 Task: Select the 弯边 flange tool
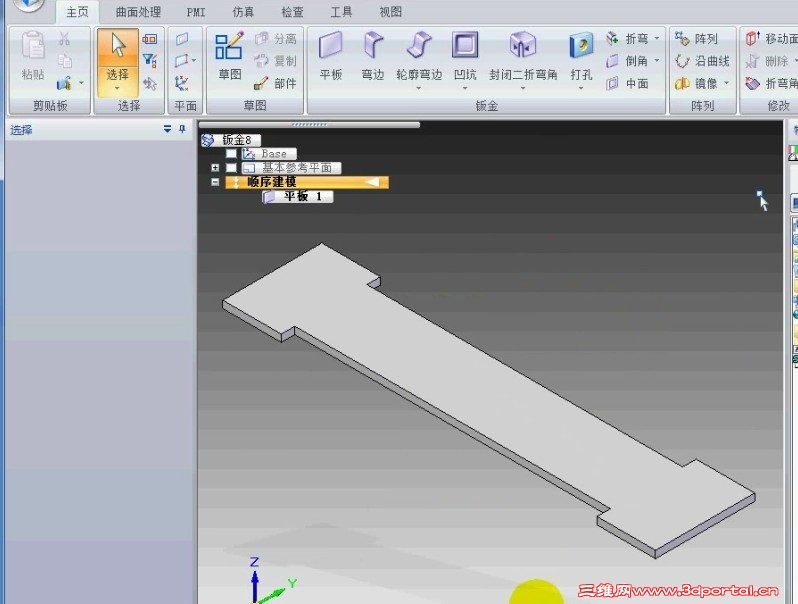[373, 55]
